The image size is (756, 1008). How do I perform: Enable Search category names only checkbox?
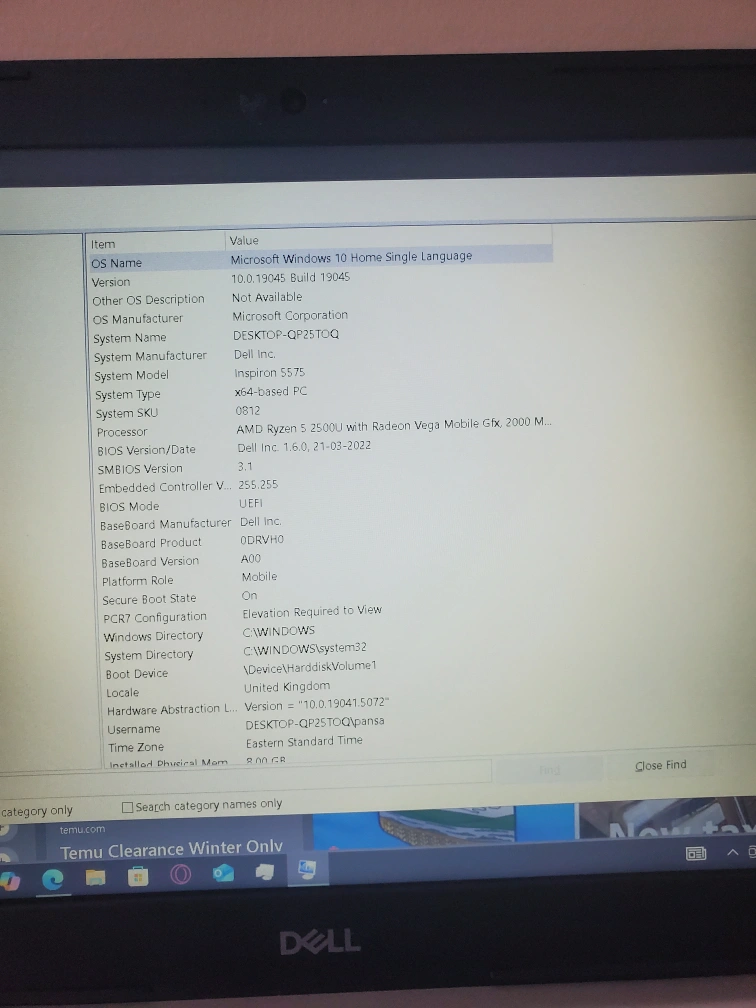127,807
